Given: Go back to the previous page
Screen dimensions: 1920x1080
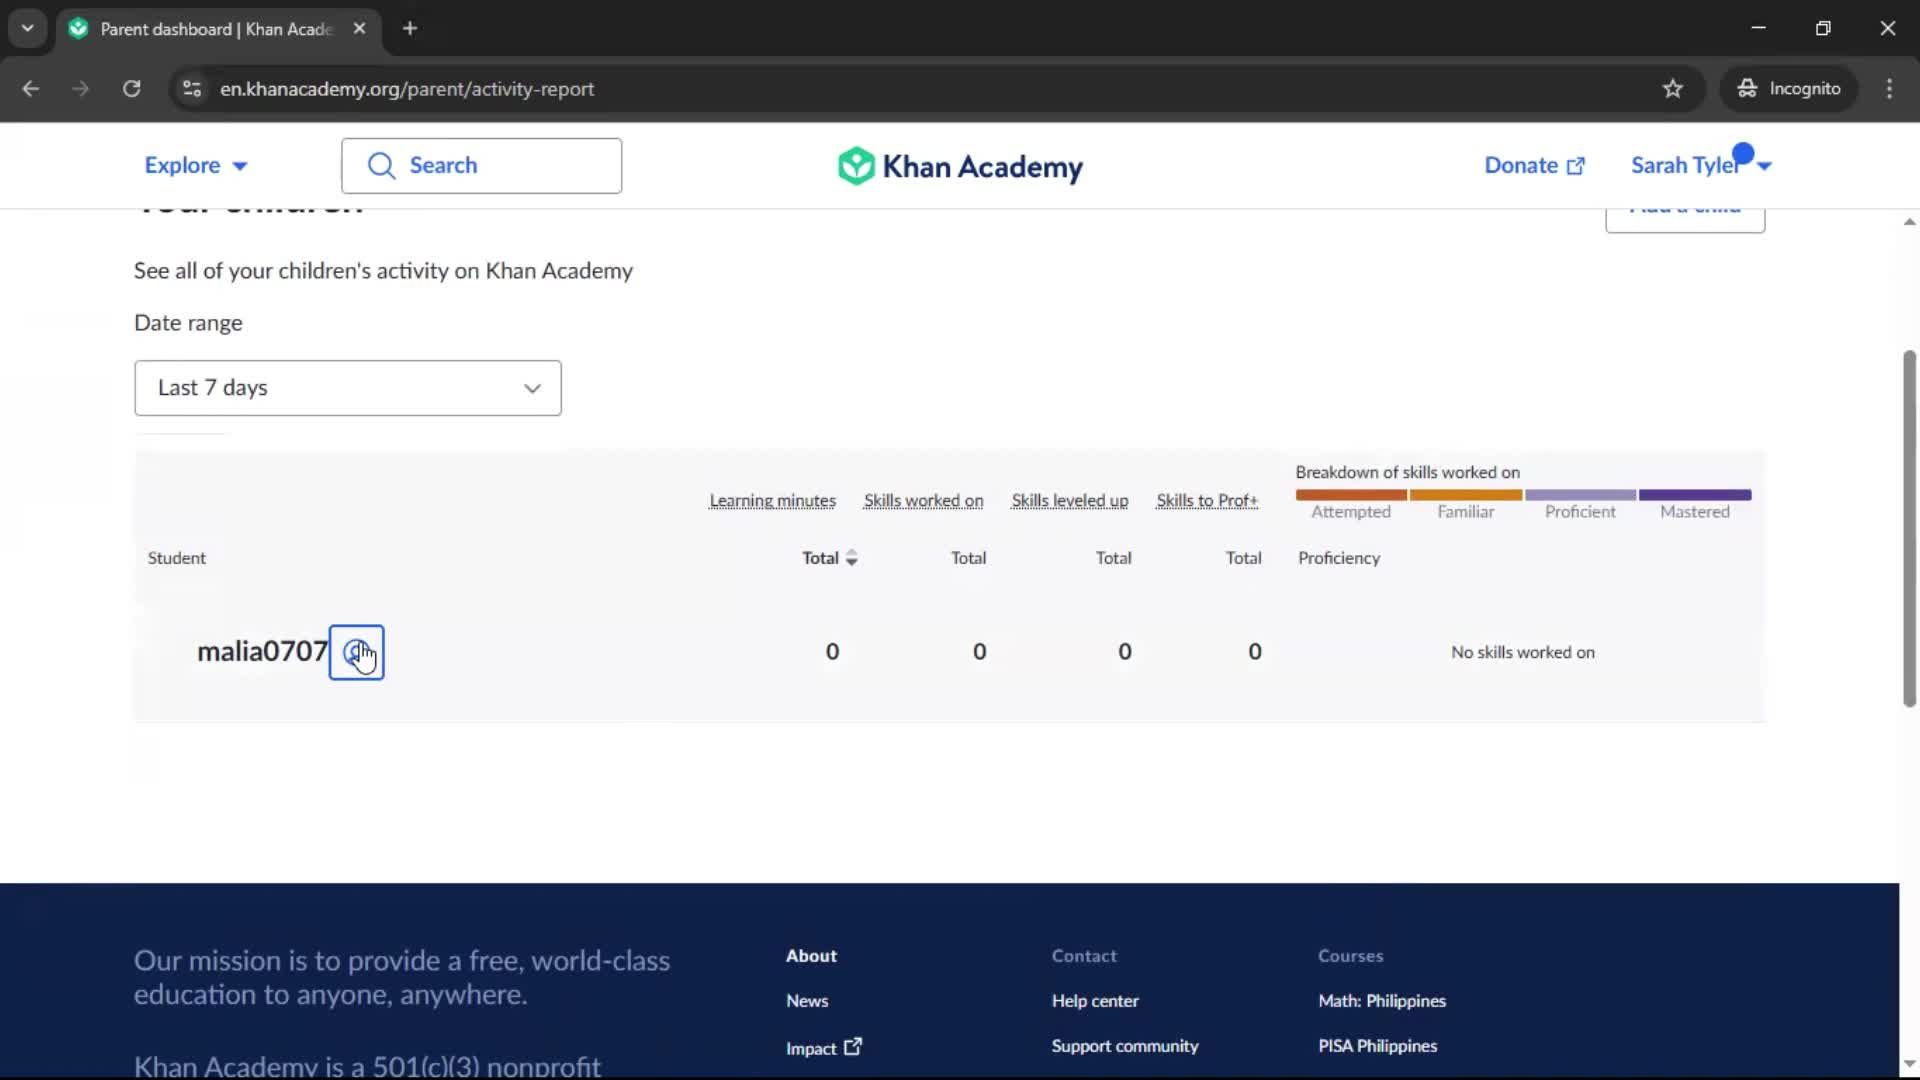Looking at the screenshot, I should 31,89.
